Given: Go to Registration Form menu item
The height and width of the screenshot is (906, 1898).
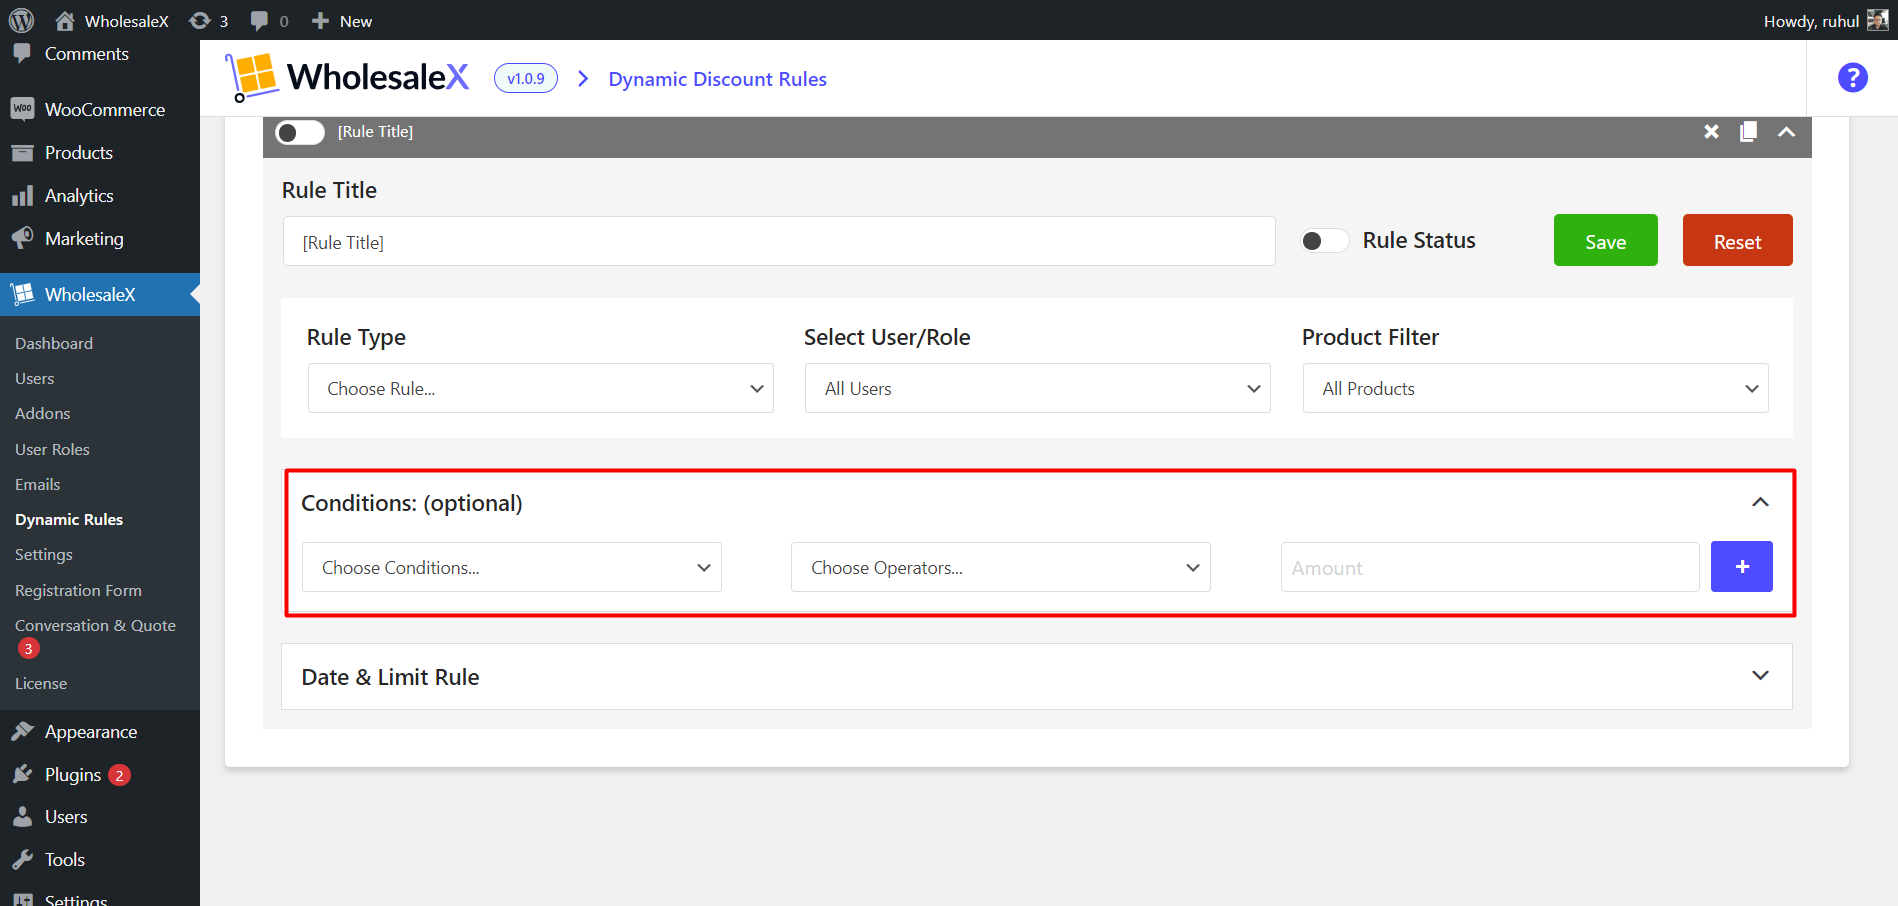Looking at the screenshot, I should tap(78, 590).
